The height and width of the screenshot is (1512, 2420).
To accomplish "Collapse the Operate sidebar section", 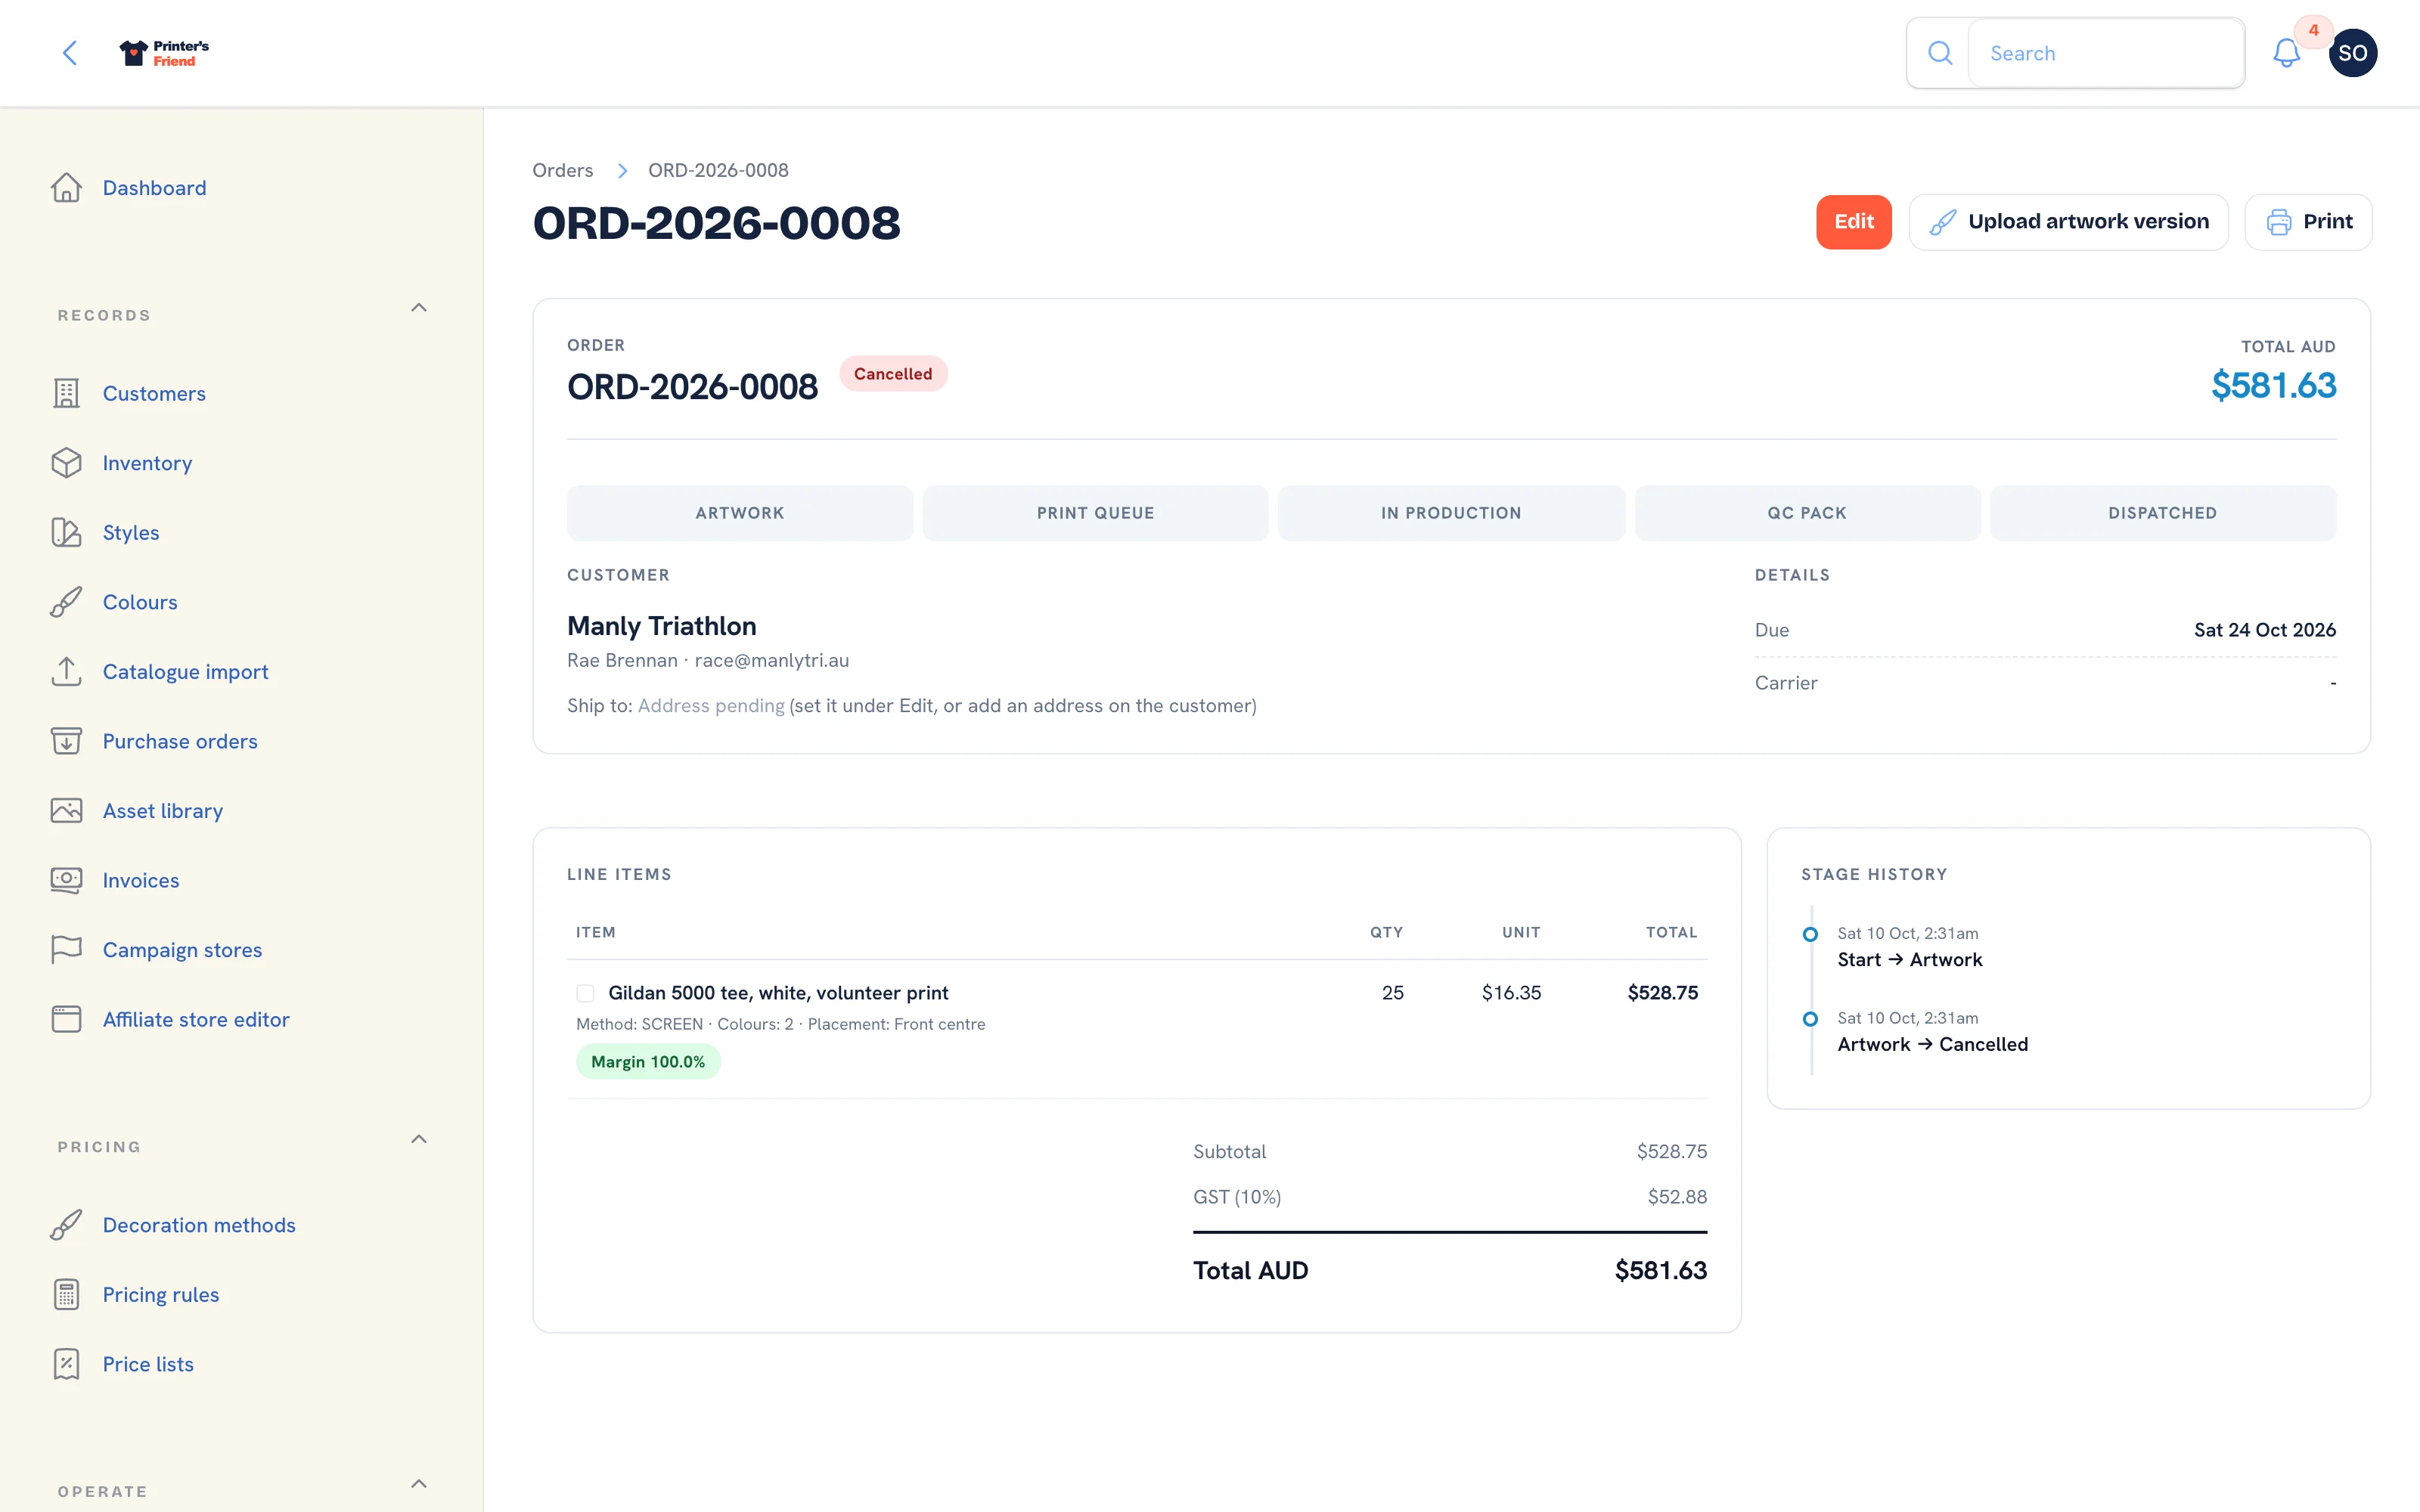I will click(419, 1484).
